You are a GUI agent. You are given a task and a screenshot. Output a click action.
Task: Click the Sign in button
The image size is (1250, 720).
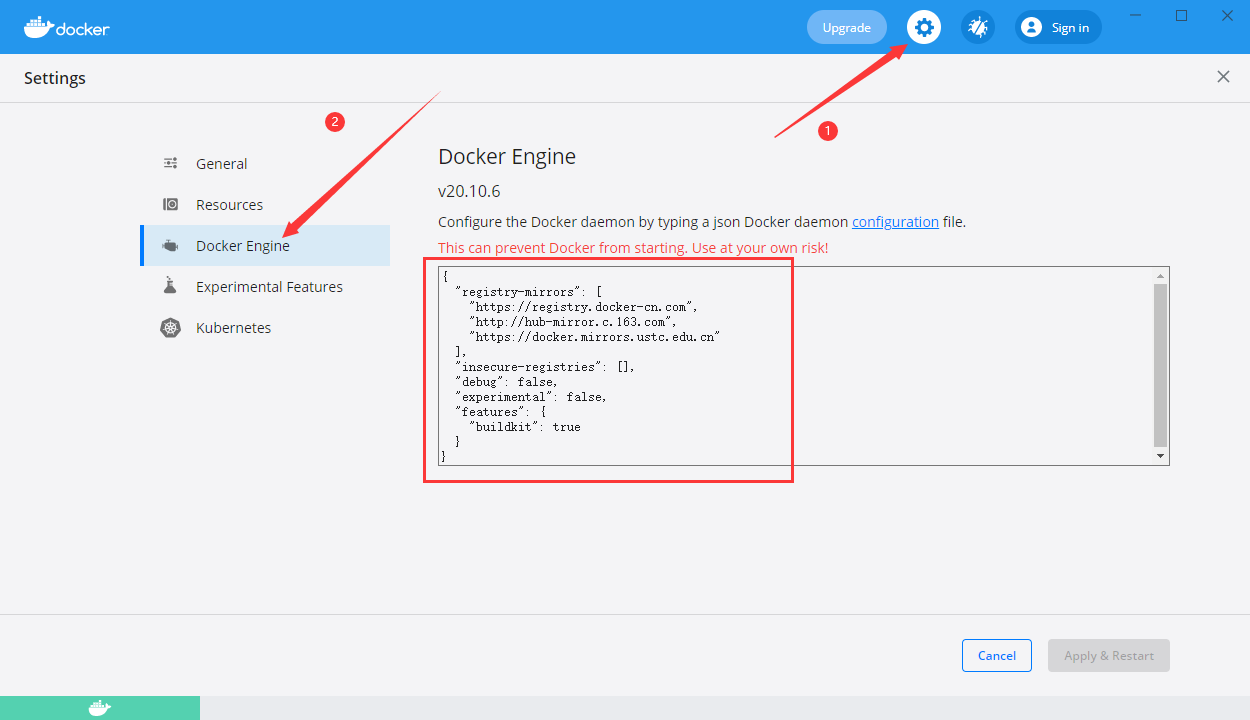[1058, 27]
